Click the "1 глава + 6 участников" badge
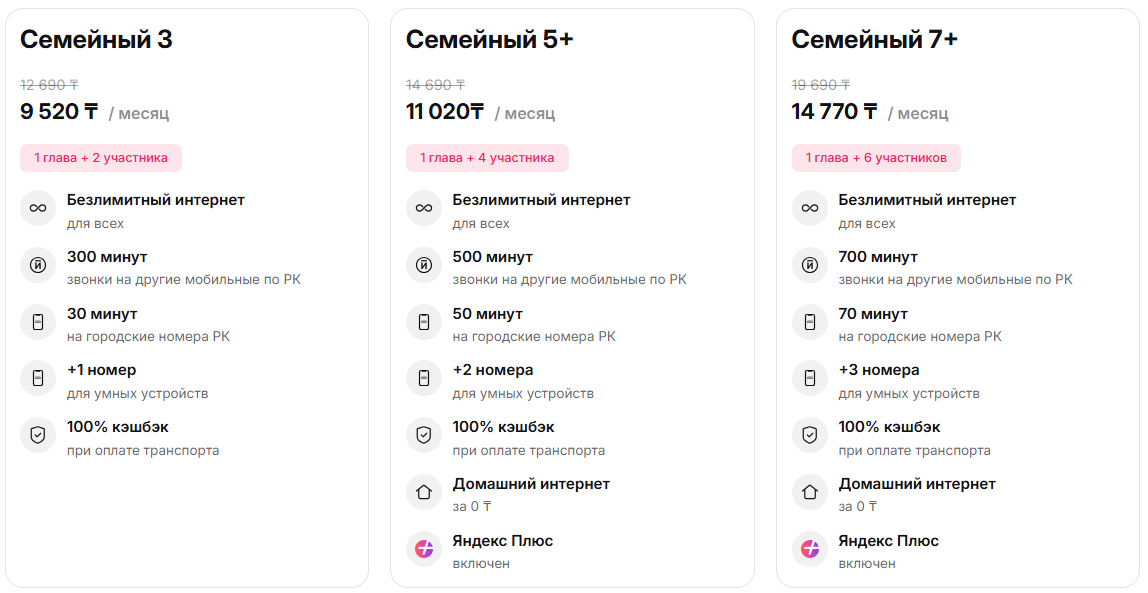 click(876, 158)
